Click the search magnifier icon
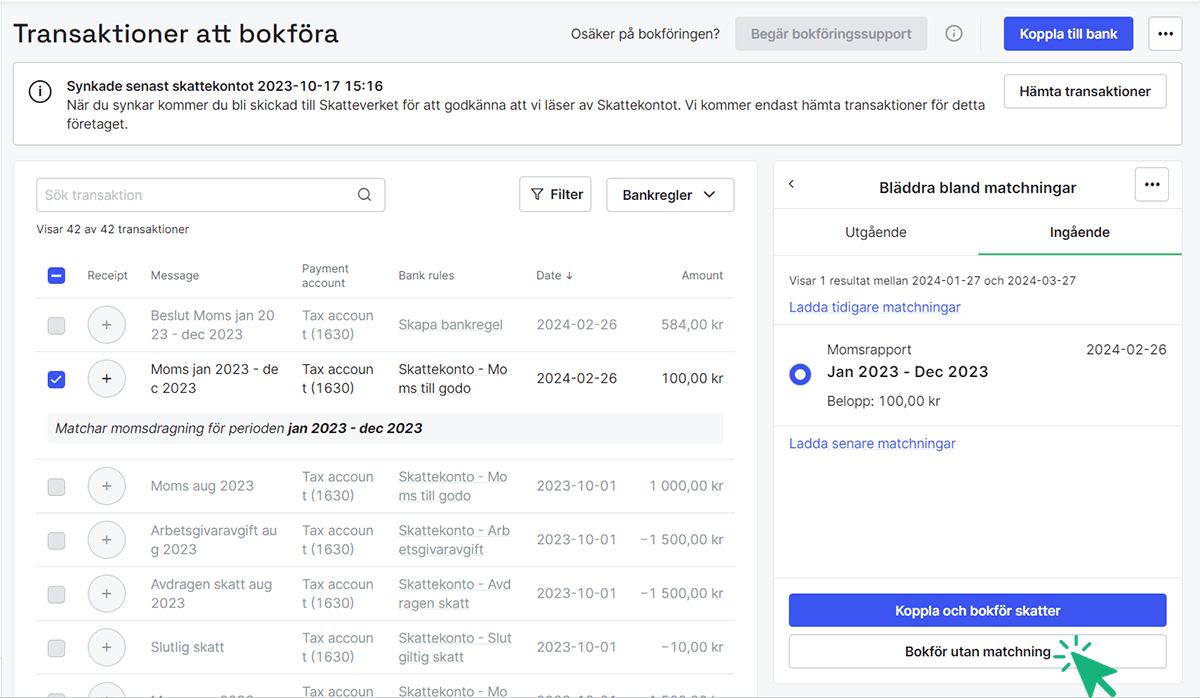This screenshot has height=698, width=1200. pyautogui.click(x=364, y=194)
